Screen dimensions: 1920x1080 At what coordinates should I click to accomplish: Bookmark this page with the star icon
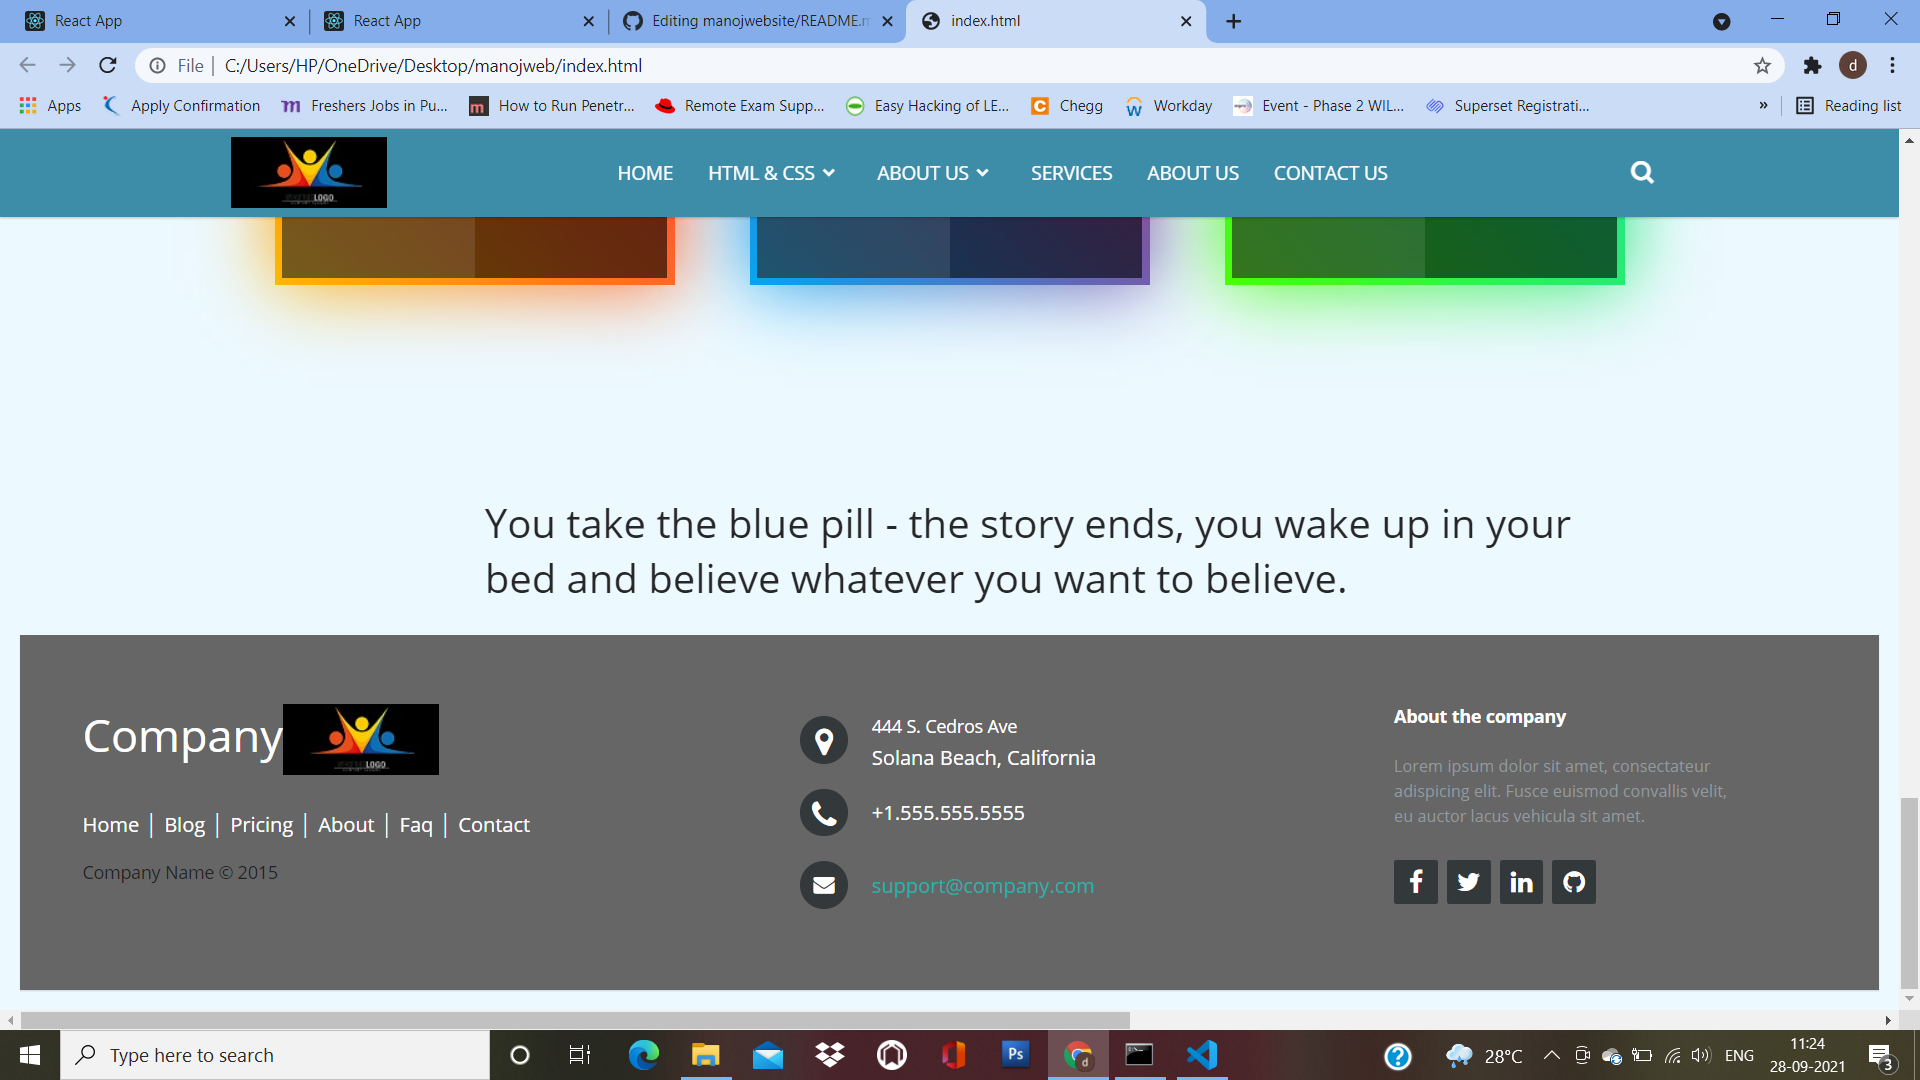point(1762,66)
